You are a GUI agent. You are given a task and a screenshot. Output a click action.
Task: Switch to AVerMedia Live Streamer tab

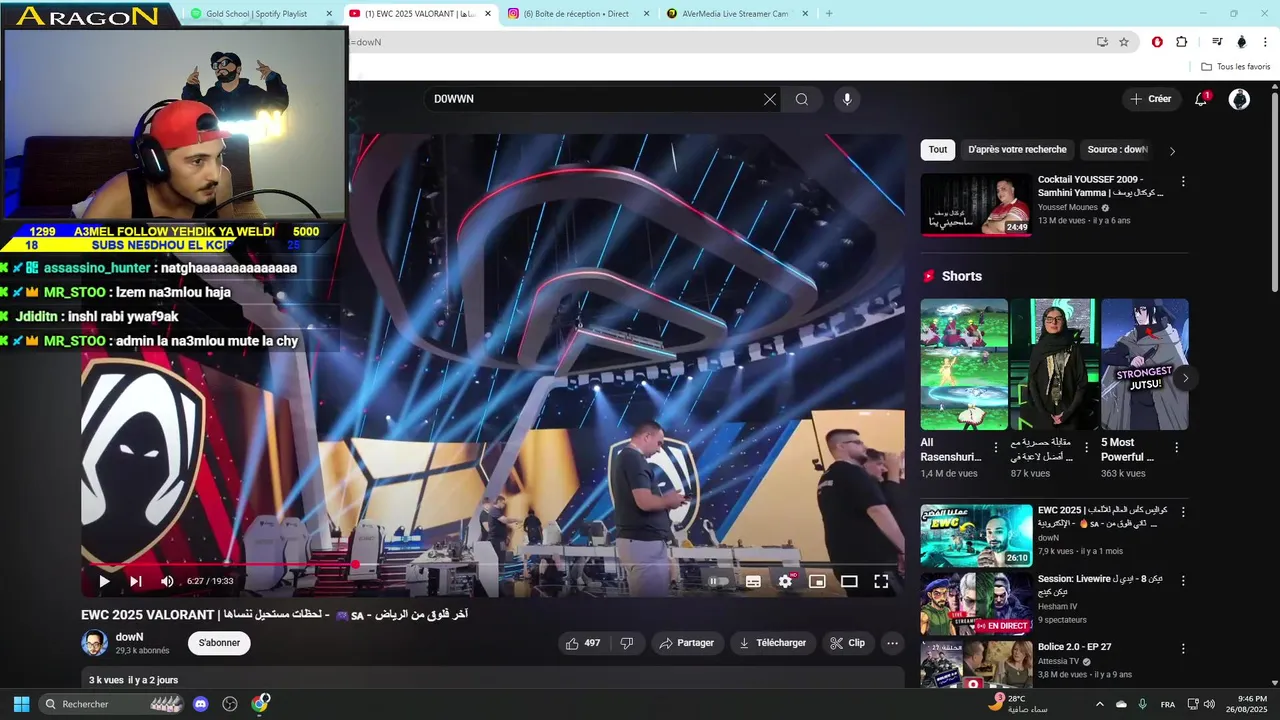[x=736, y=14]
